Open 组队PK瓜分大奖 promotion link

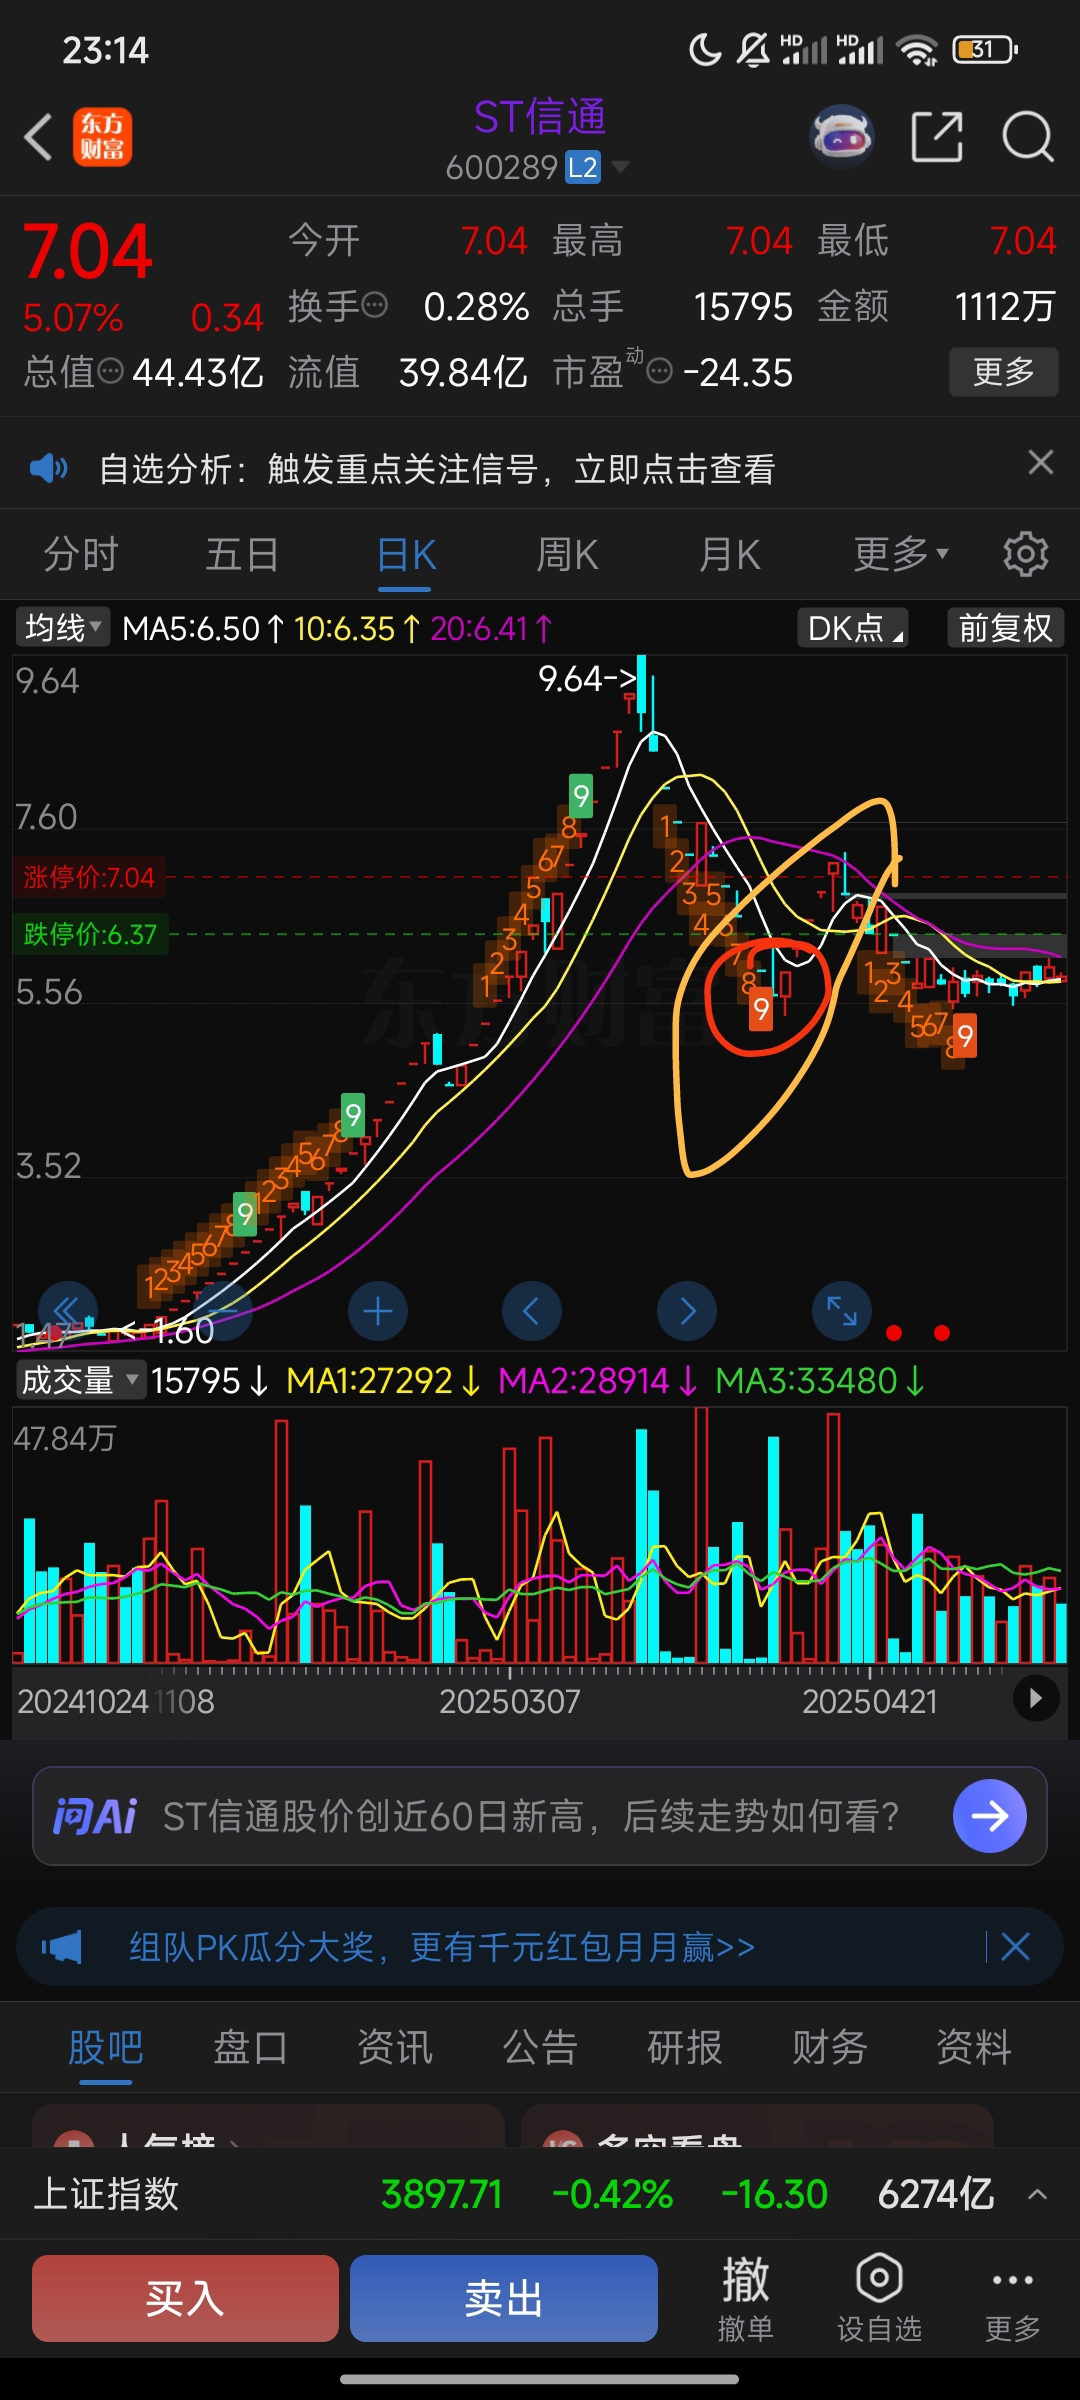pyautogui.click(x=442, y=1947)
